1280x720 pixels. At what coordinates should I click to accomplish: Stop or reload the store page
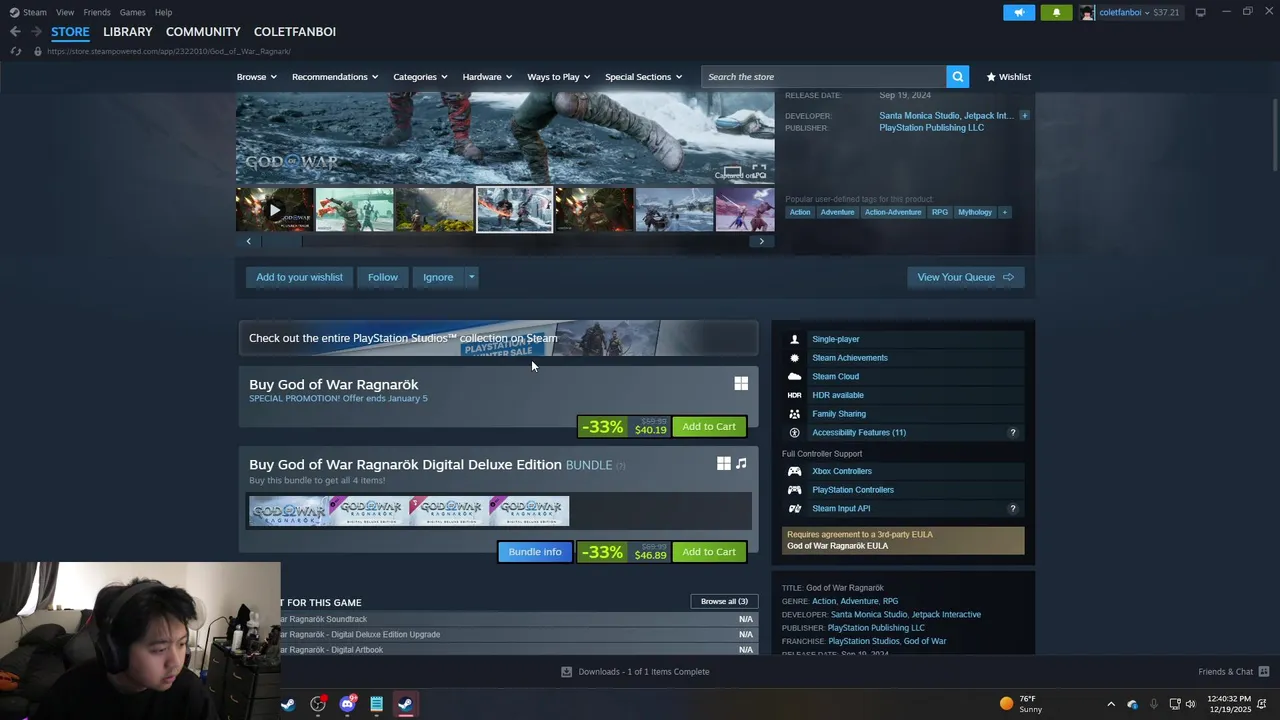[16, 51]
